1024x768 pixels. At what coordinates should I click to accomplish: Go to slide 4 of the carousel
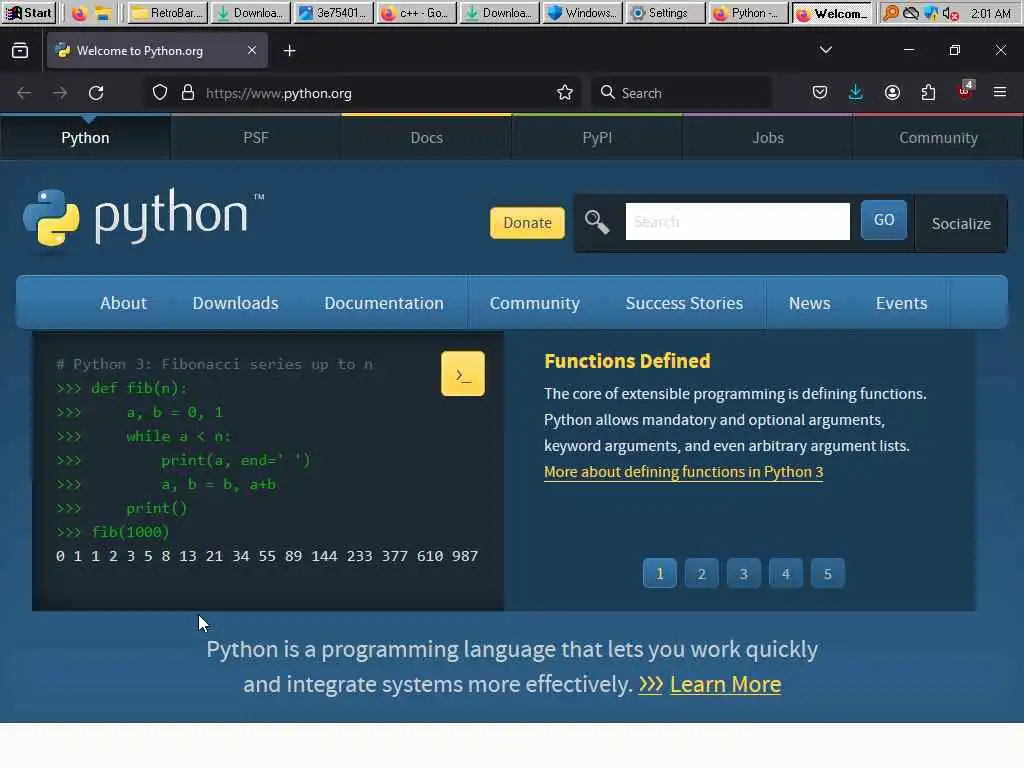tap(786, 573)
